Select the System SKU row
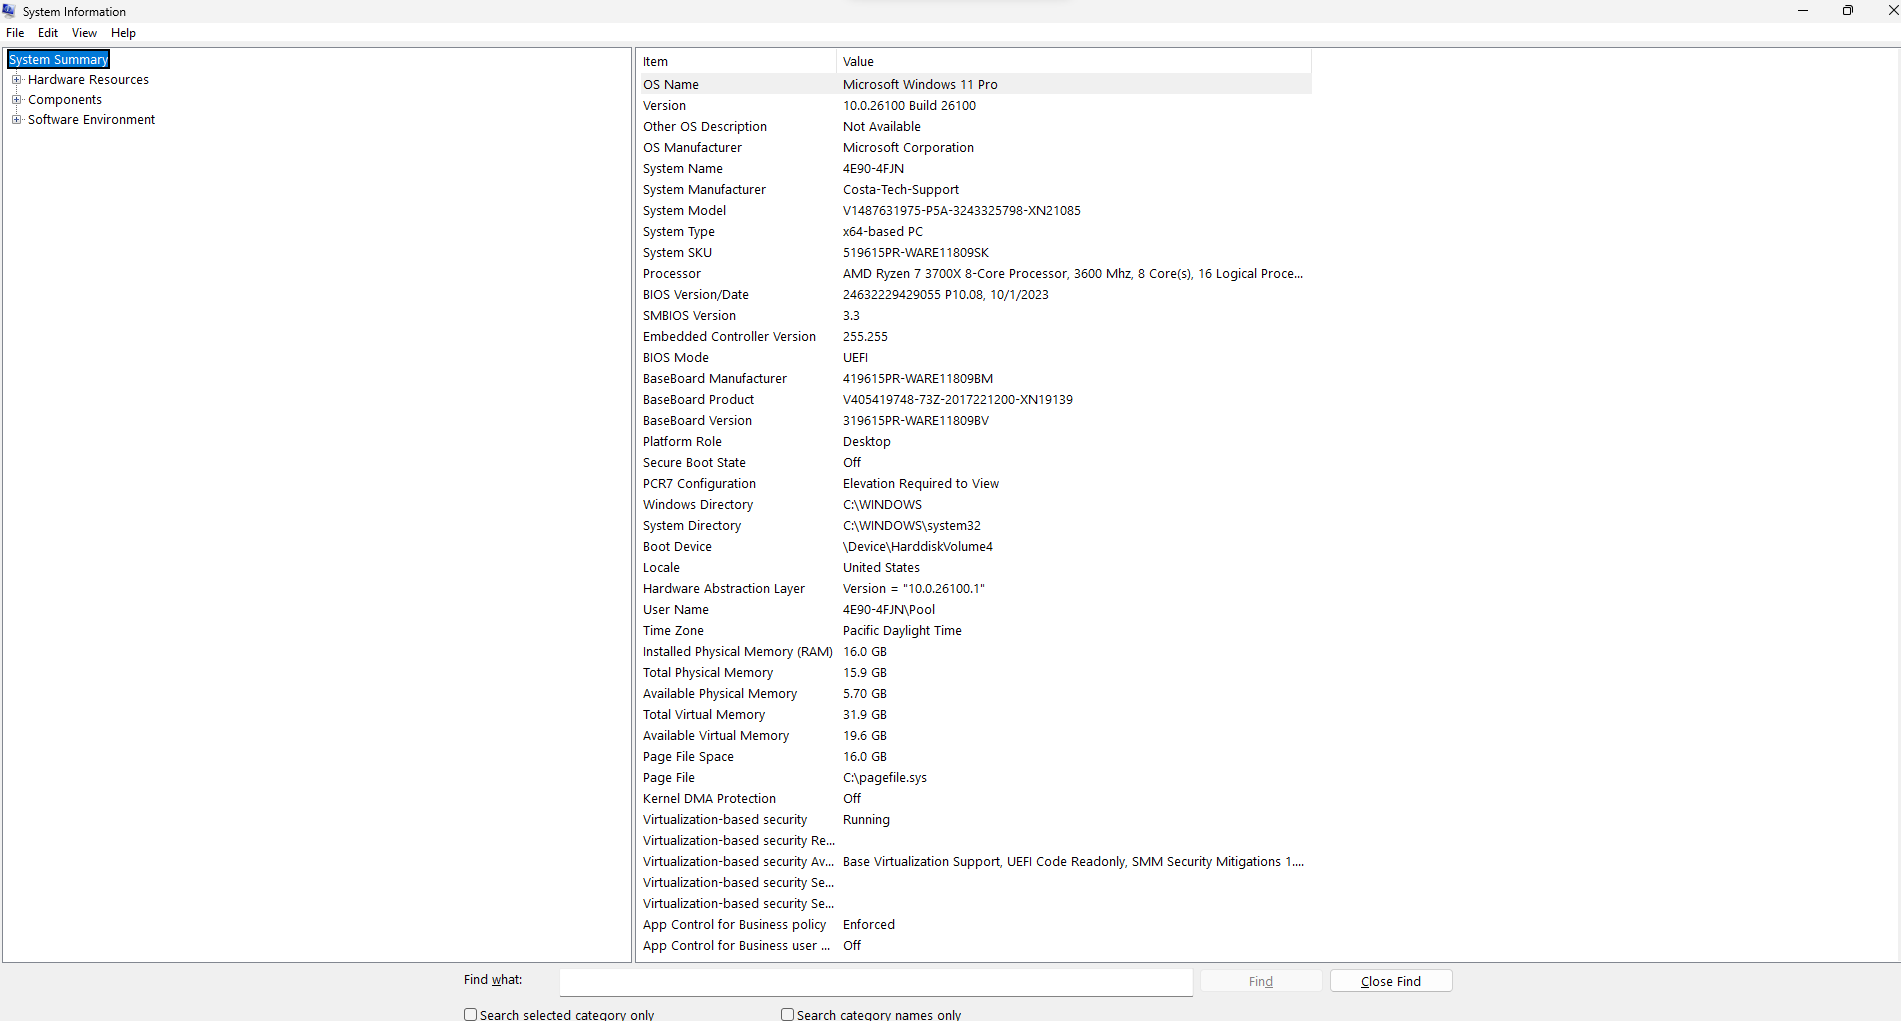This screenshot has height=1021, width=1901. coord(974,253)
